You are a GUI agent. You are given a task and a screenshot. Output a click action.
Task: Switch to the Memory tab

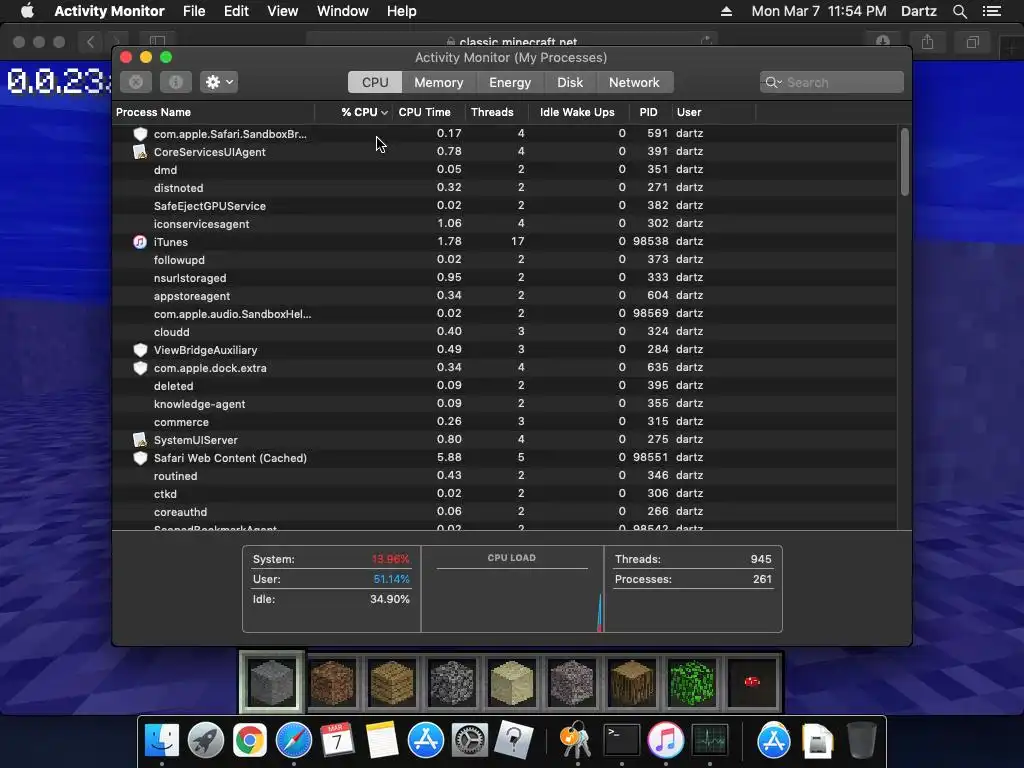(x=439, y=82)
